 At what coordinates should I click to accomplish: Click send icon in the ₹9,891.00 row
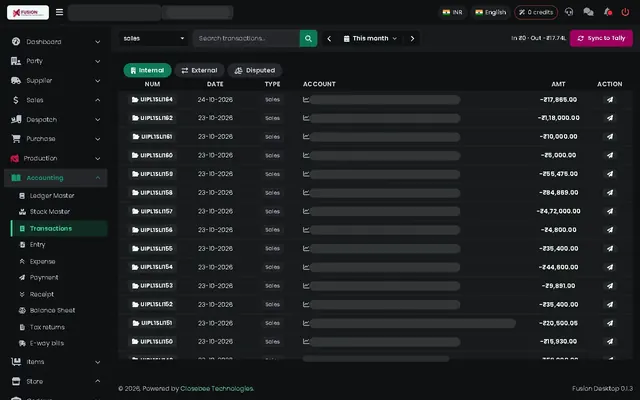pos(609,286)
